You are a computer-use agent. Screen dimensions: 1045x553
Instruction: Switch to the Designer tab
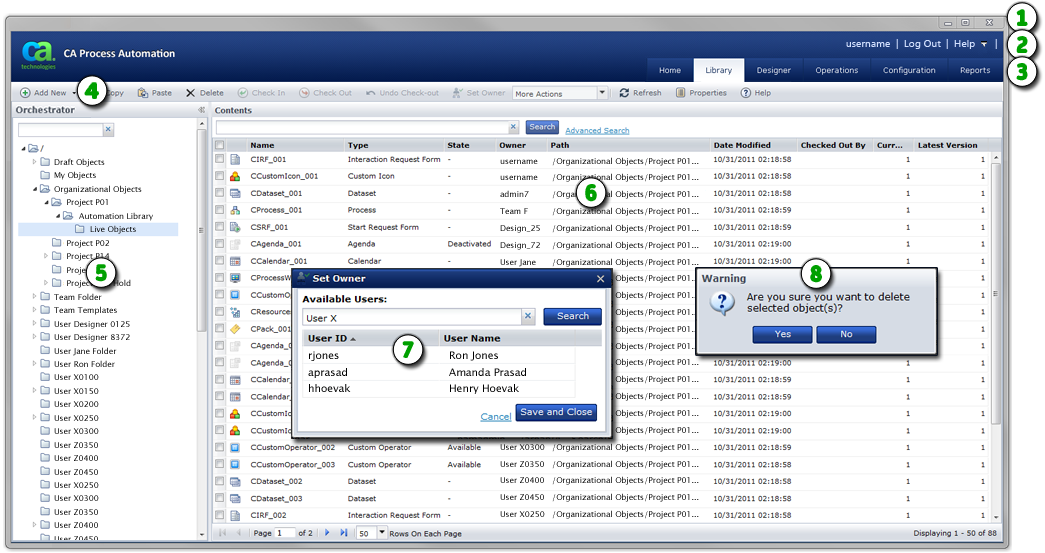(773, 70)
